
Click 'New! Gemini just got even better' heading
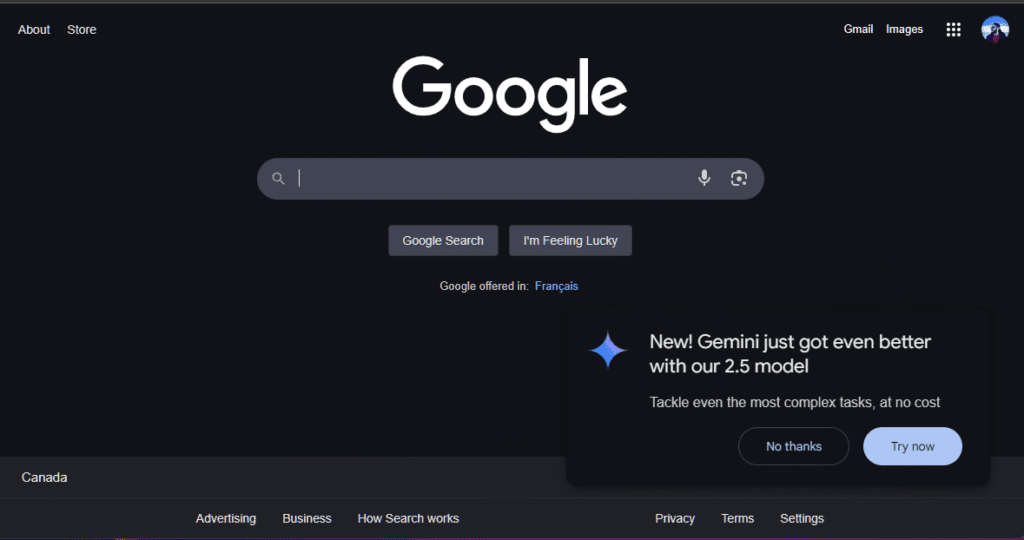(790, 354)
